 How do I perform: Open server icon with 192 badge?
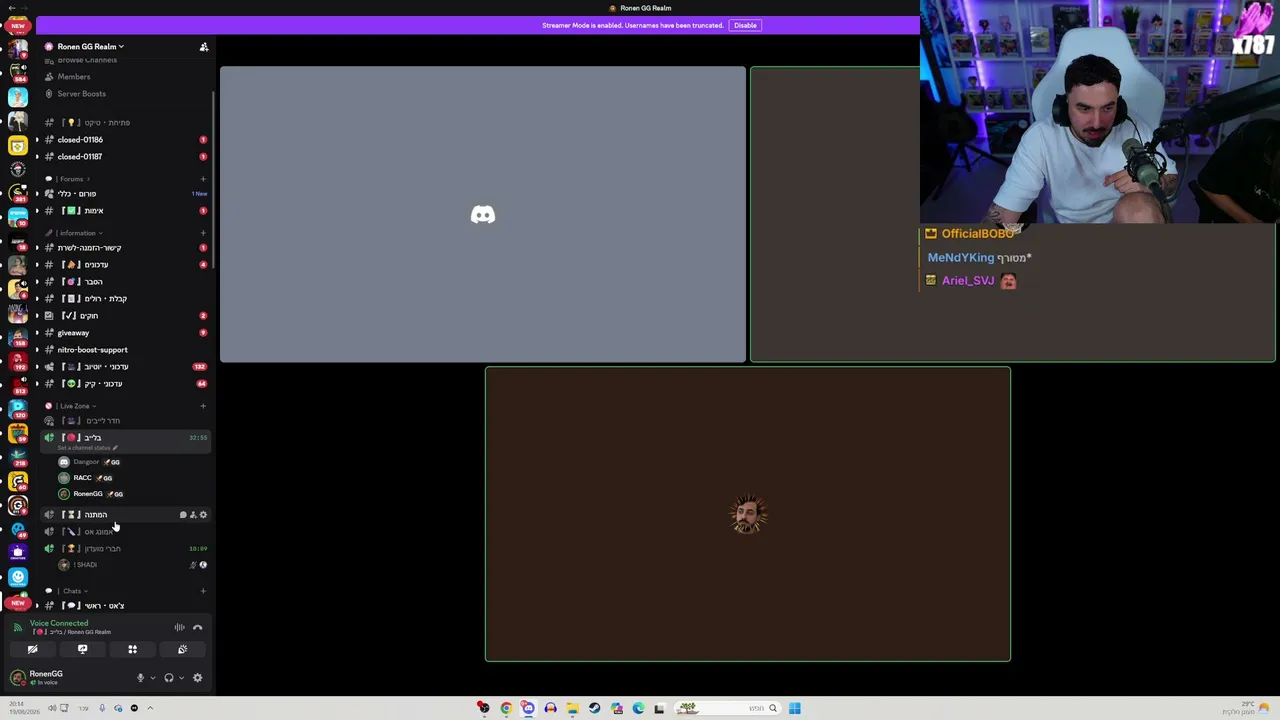pyautogui.click(x=18, y=360)
